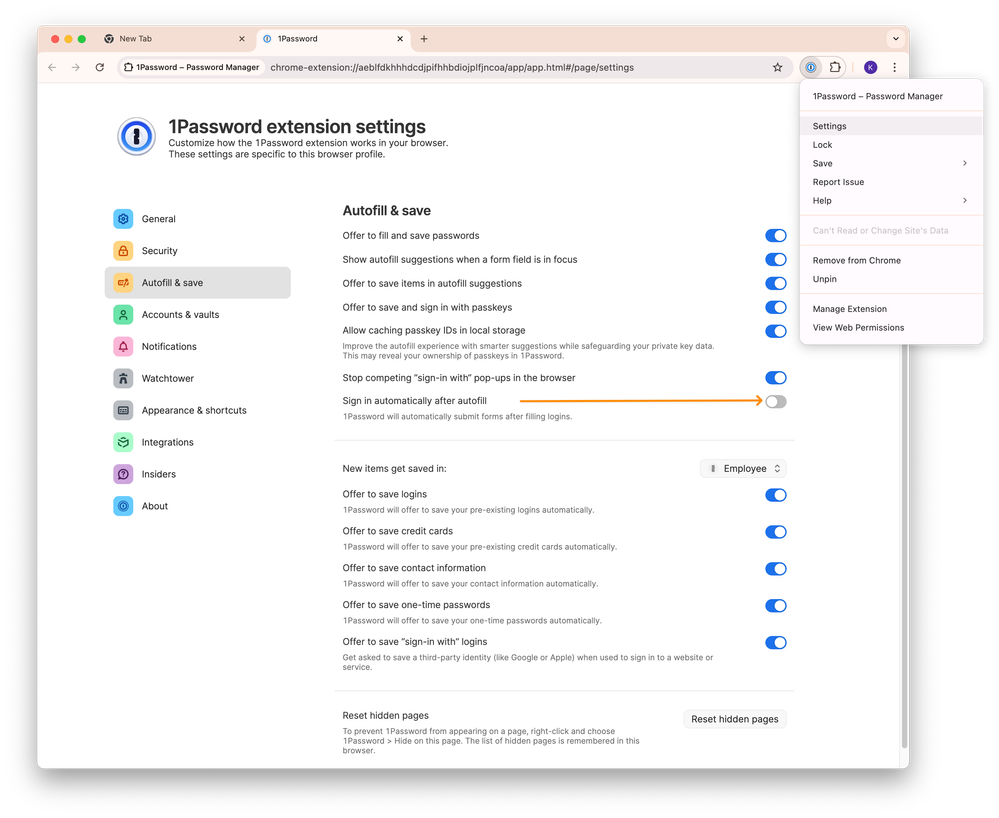The height and width of the screenshot is (818, 999).
Task: Reload the page
Action: tap(99, 67)
